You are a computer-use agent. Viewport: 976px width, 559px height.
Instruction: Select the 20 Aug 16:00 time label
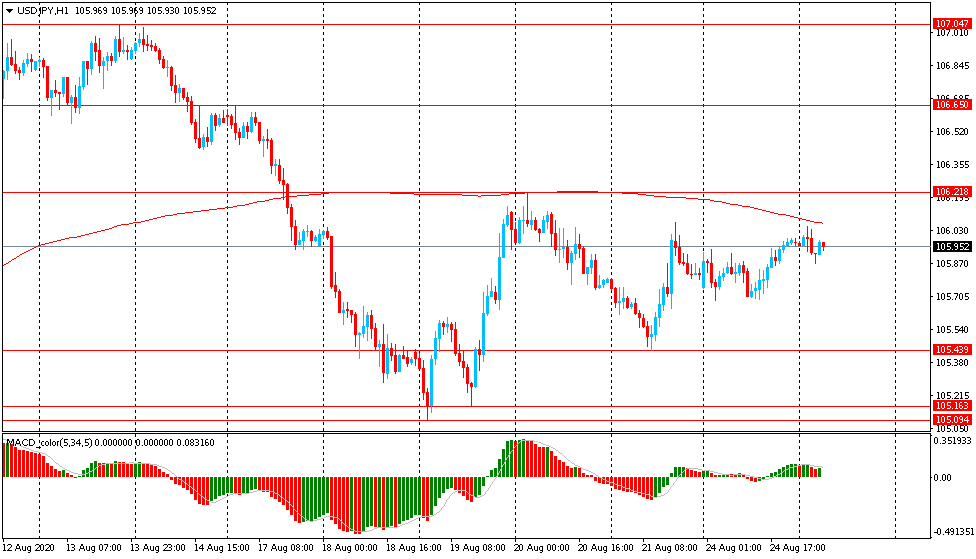606,548
